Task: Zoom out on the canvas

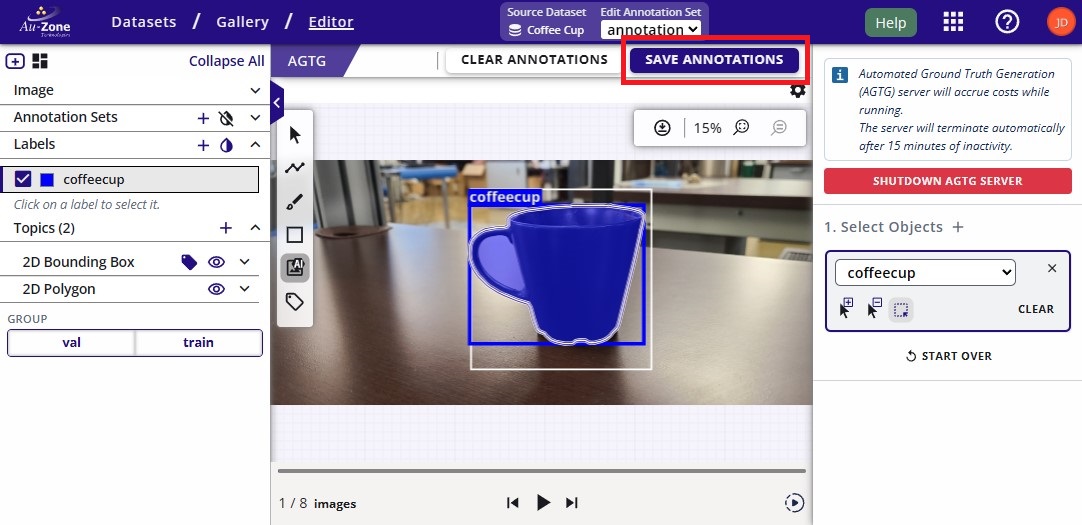Action: (779, 128)
